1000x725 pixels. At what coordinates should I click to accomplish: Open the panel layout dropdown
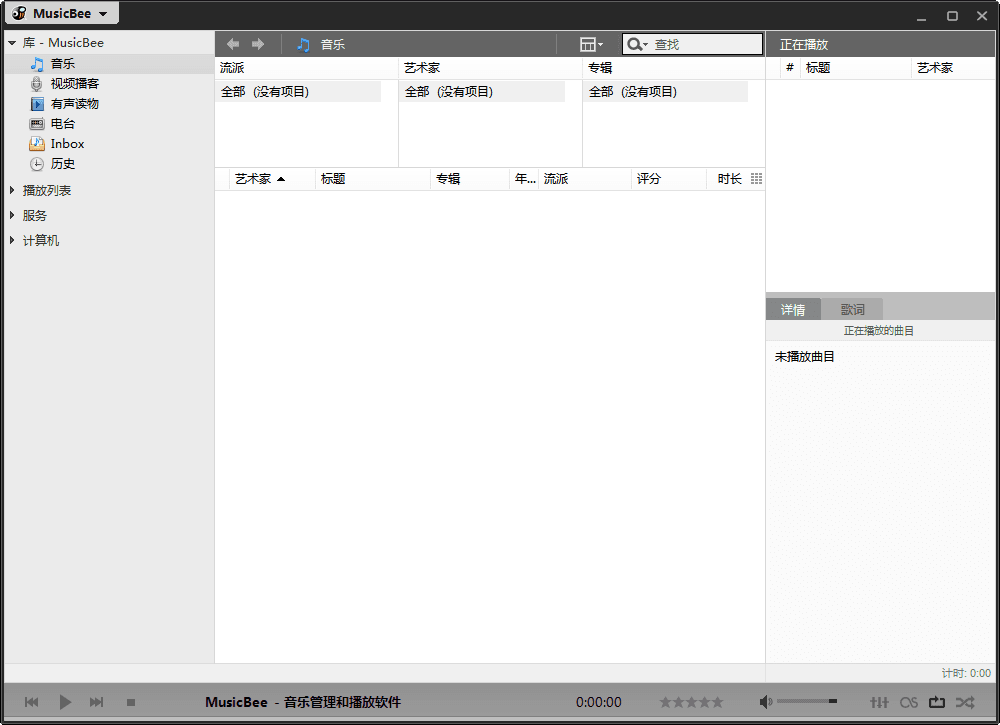click(591, 44)
